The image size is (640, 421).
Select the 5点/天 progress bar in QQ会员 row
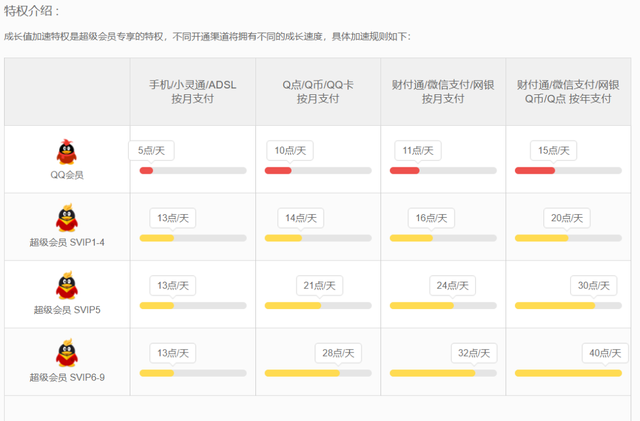[193, 171]
